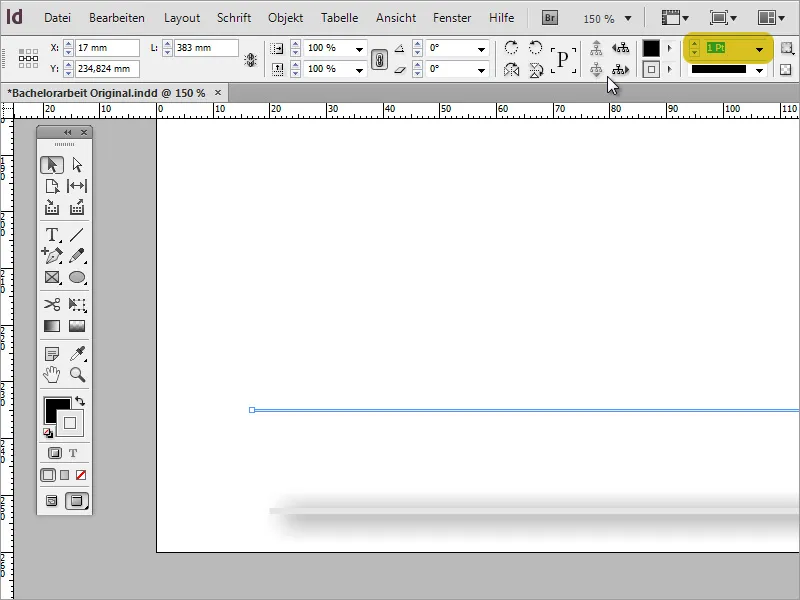The width and height of the screenshot is (800, 600).
Task: Select Bachelorarbeit Original.indd document tab
Action: pyautogui.click(x=106, y=93)
